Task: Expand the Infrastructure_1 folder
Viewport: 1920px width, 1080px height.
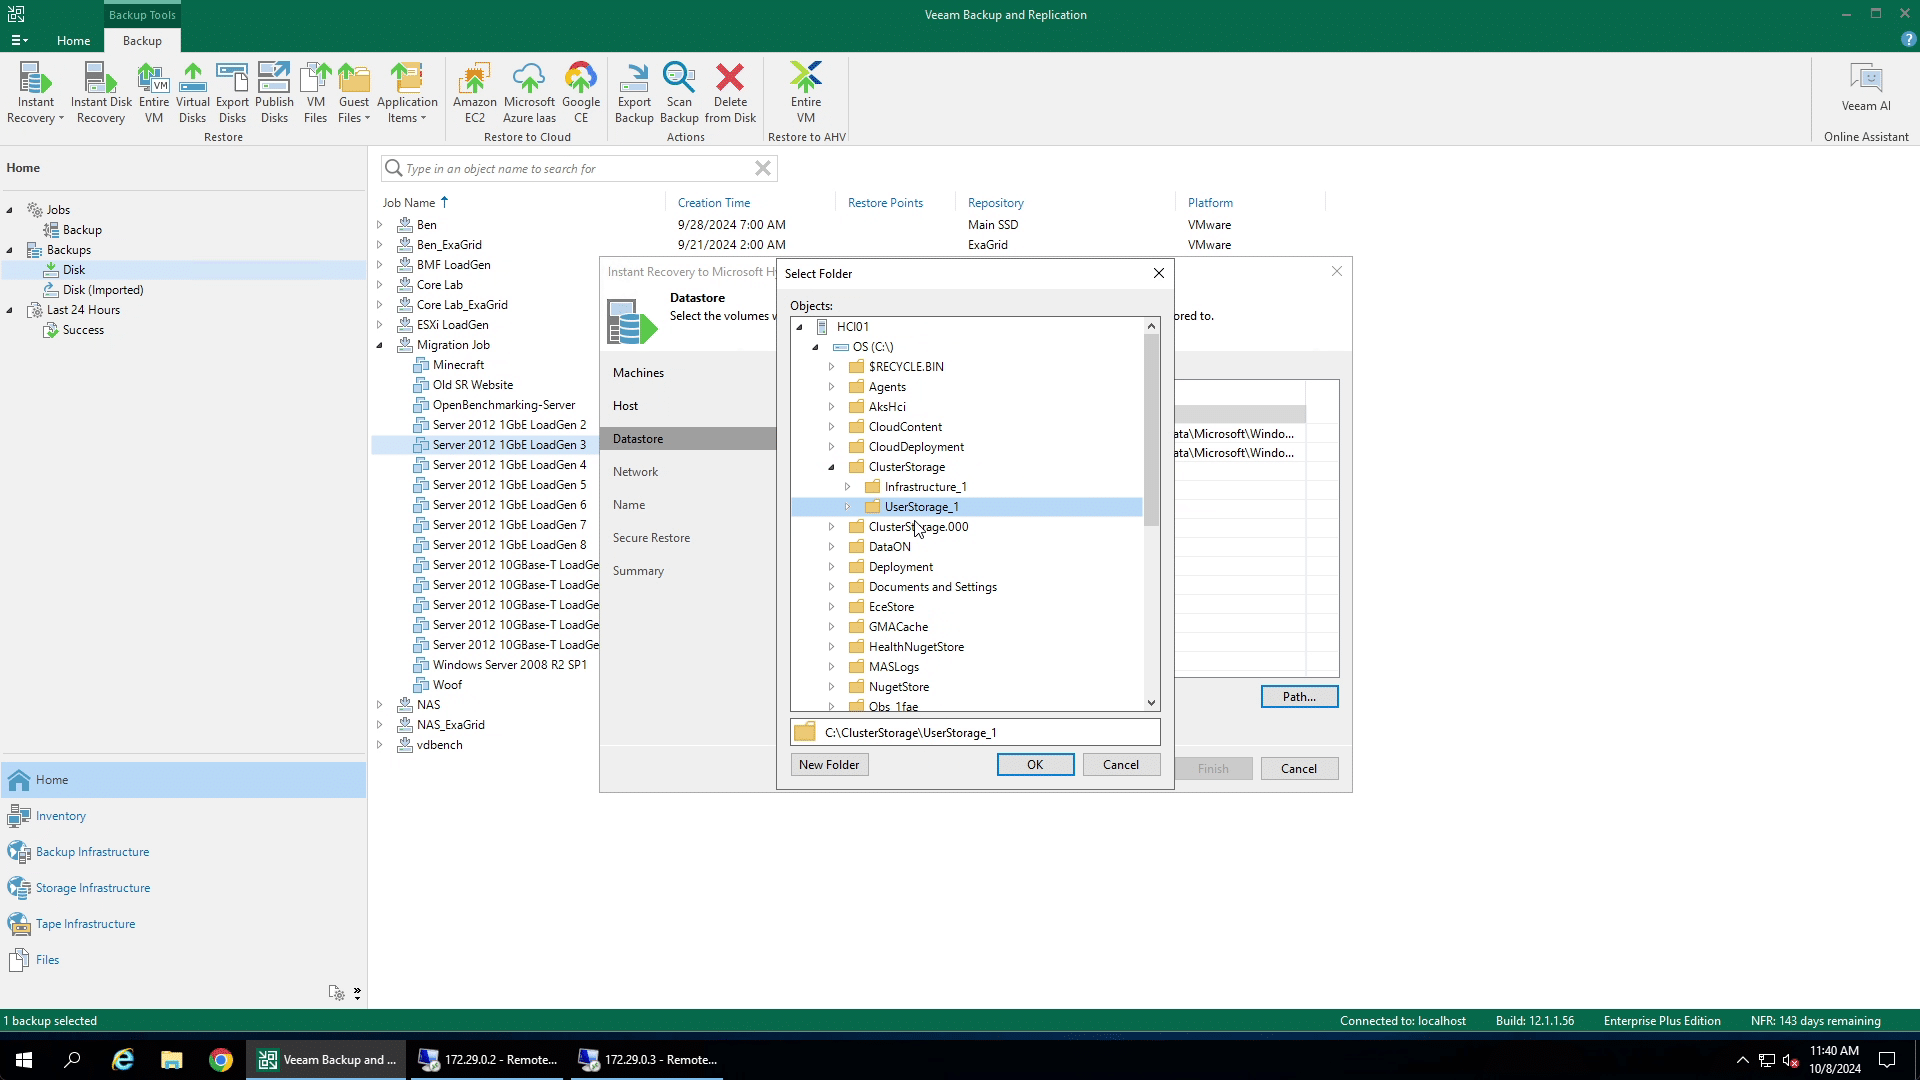Action: [x=847, y=487]
